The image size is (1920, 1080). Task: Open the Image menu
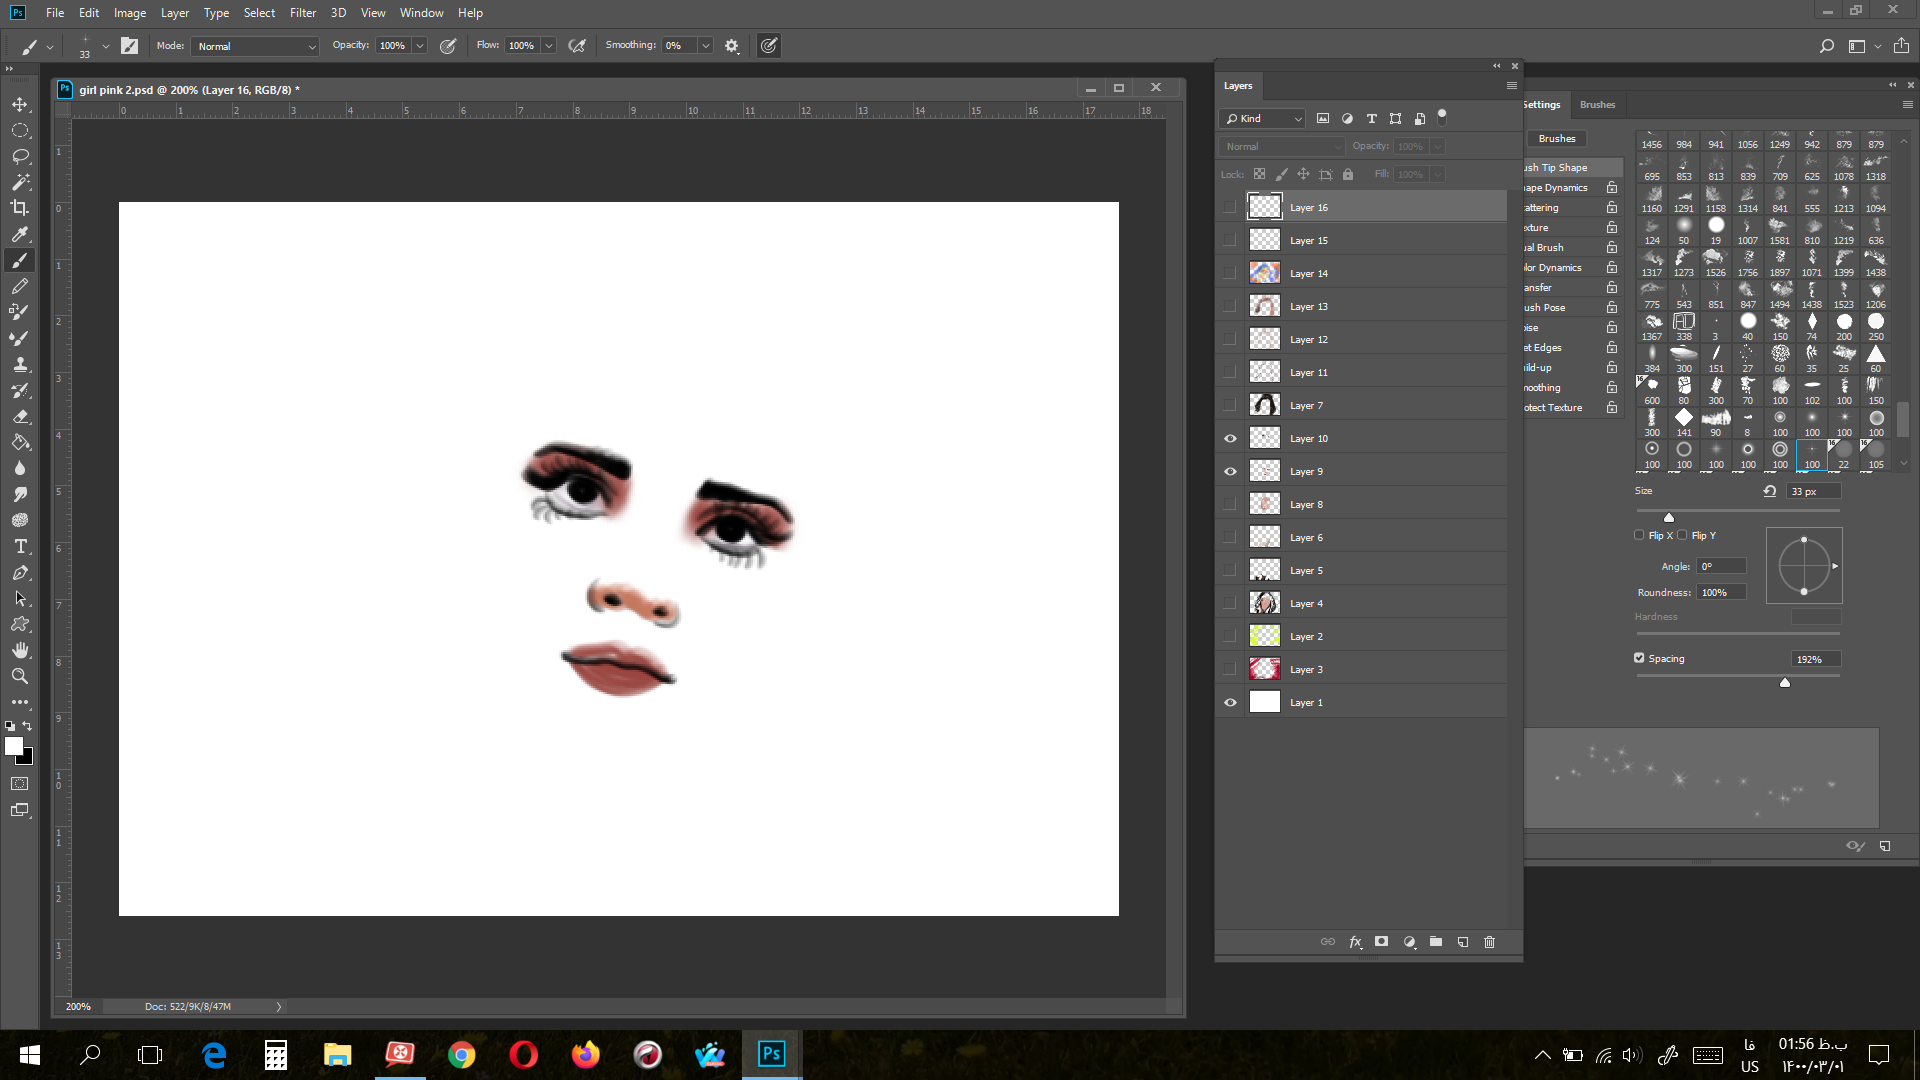[130, 13]
